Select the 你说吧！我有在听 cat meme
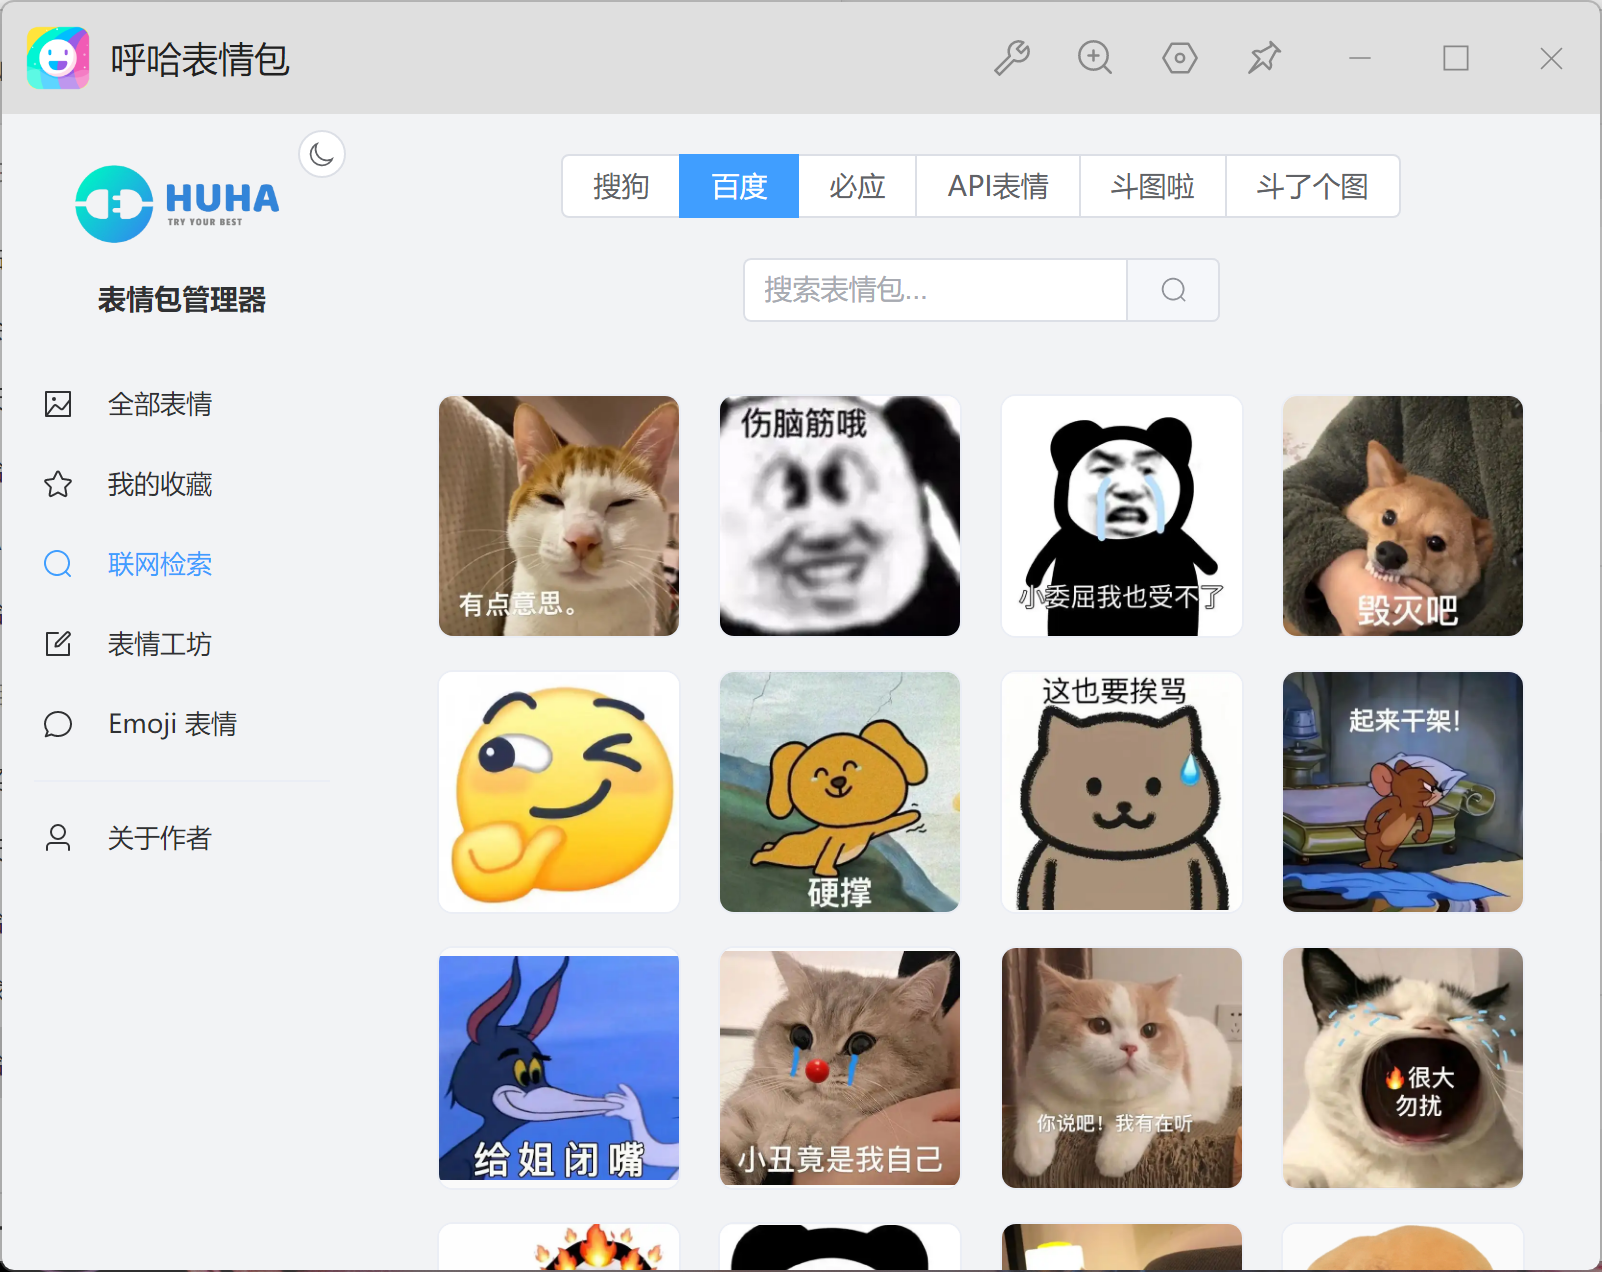This screenshot has height=1272, width=1602. (1122, 1068)
